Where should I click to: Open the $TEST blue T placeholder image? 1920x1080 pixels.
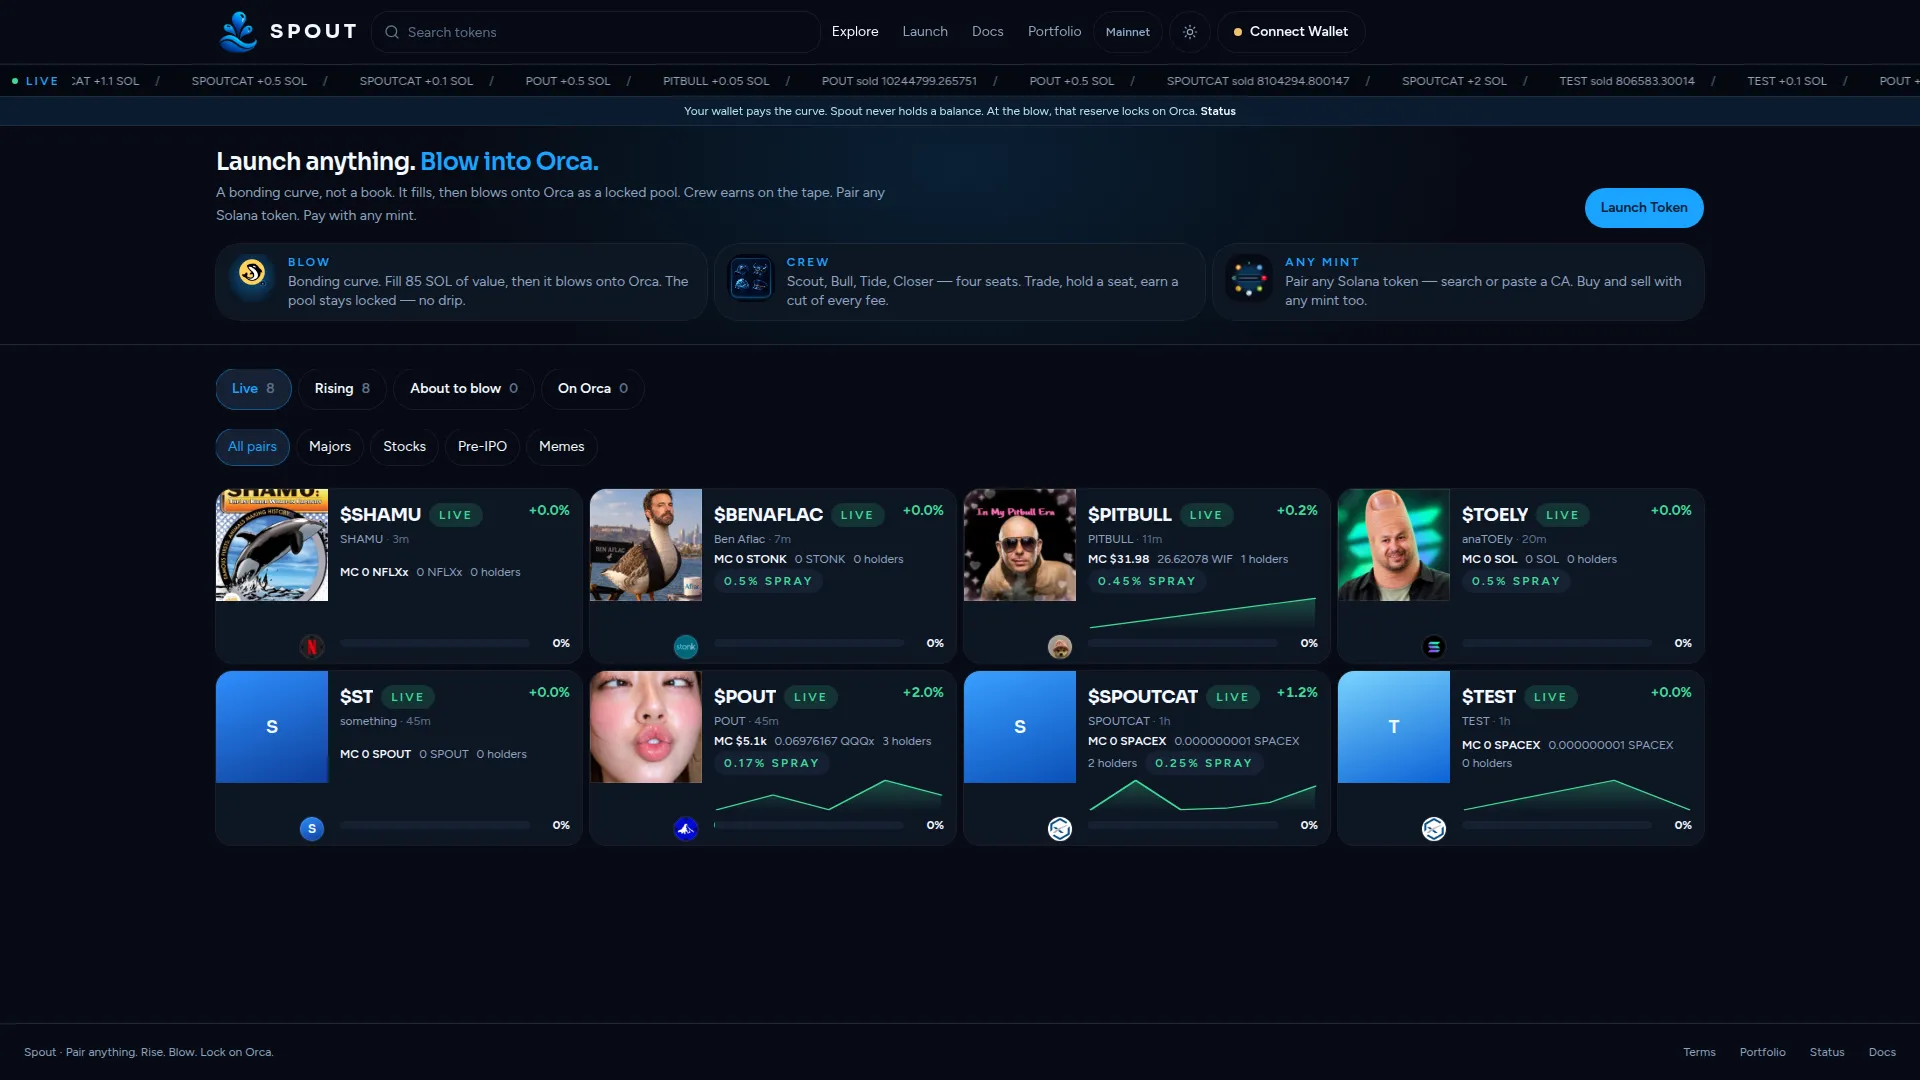pyautogui.click(x=1394, y=727)
